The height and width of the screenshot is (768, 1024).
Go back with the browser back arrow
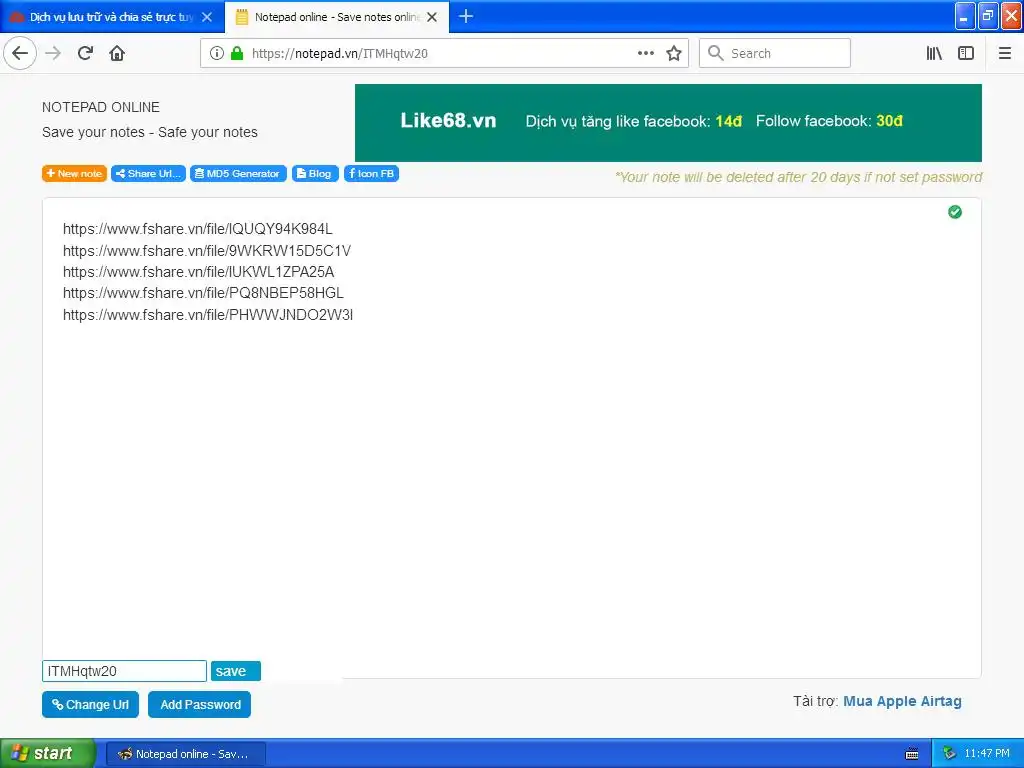[20, 53]
